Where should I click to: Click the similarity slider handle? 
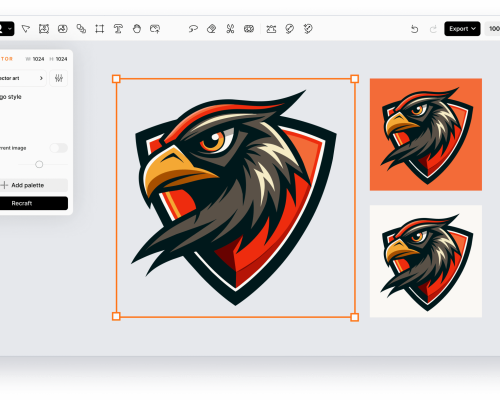[x=39, y=164]
